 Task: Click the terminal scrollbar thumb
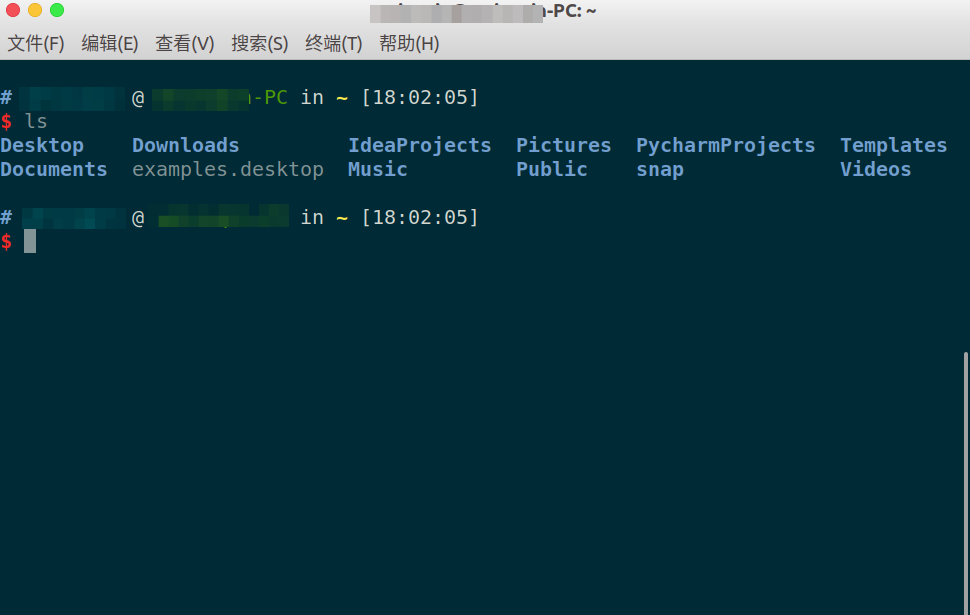[965, 480]
